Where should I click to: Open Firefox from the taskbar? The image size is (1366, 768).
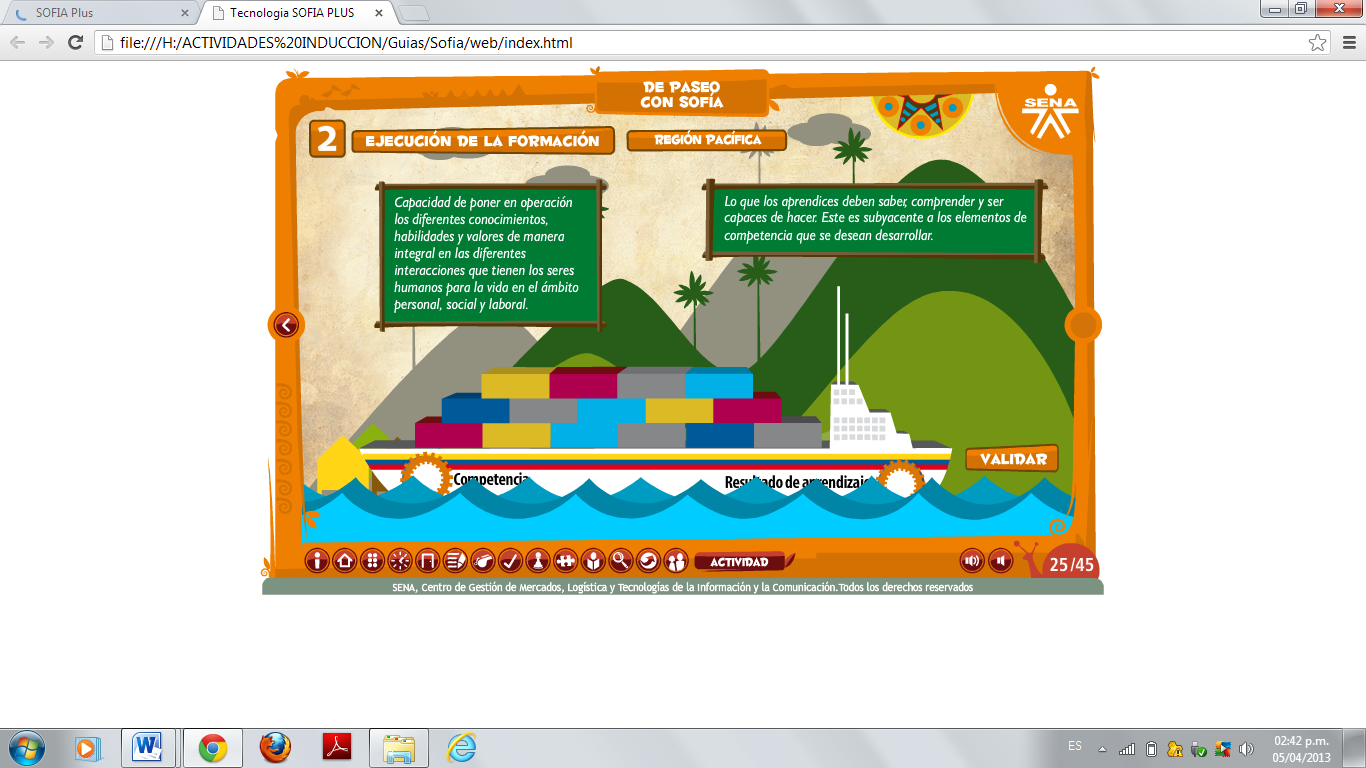coord(274,747)
